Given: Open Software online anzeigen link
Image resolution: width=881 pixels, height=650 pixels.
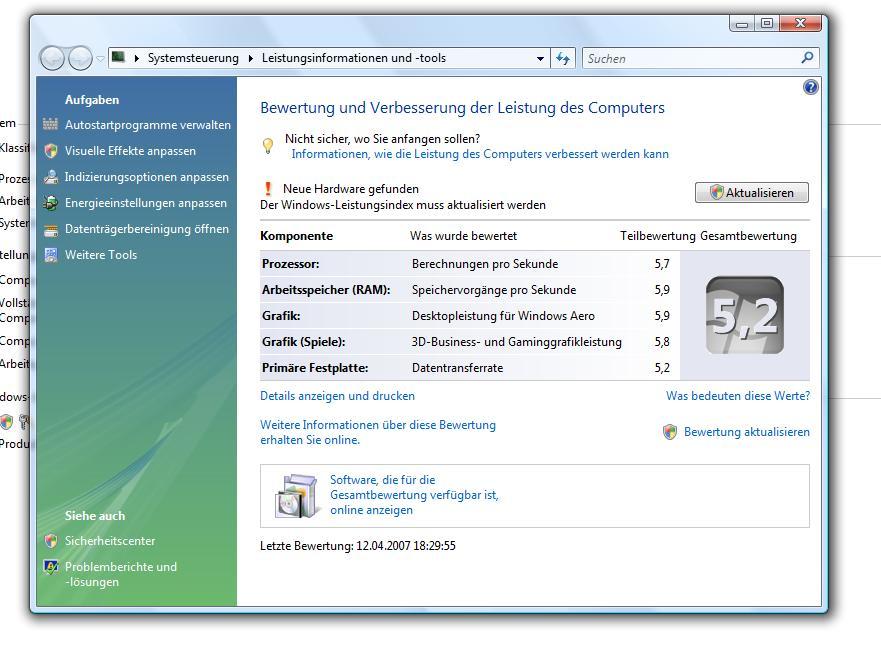Looking at the screenshot, I should pyautogui.click(x=414, y=495).
